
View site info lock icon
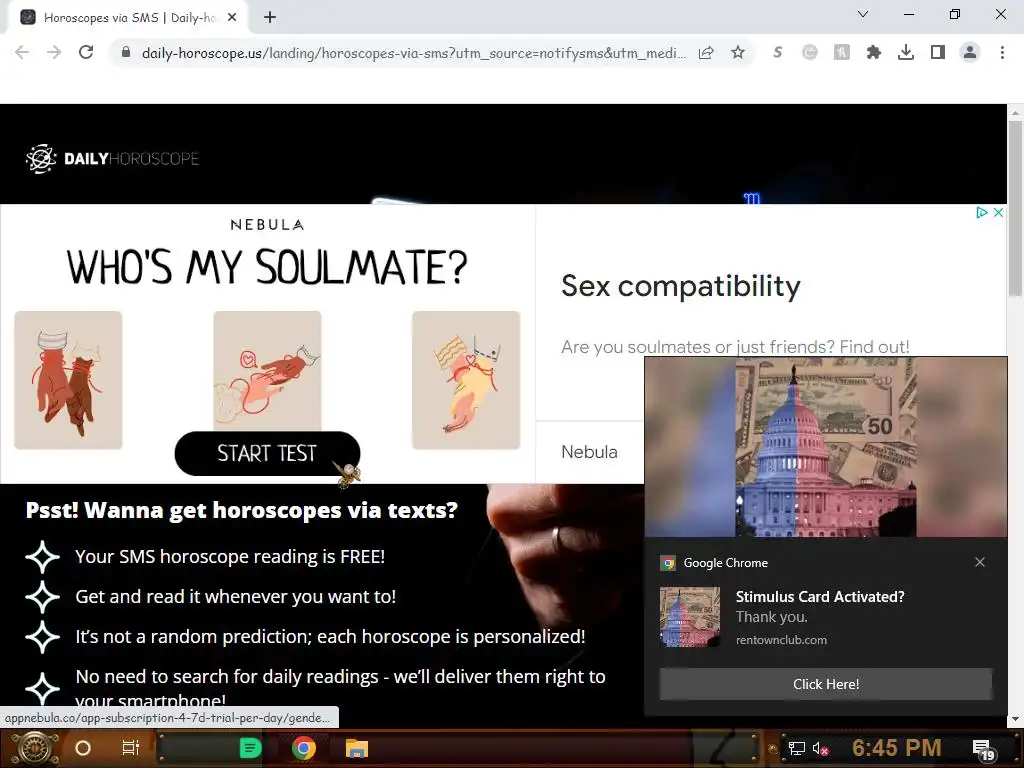[126, 52]
